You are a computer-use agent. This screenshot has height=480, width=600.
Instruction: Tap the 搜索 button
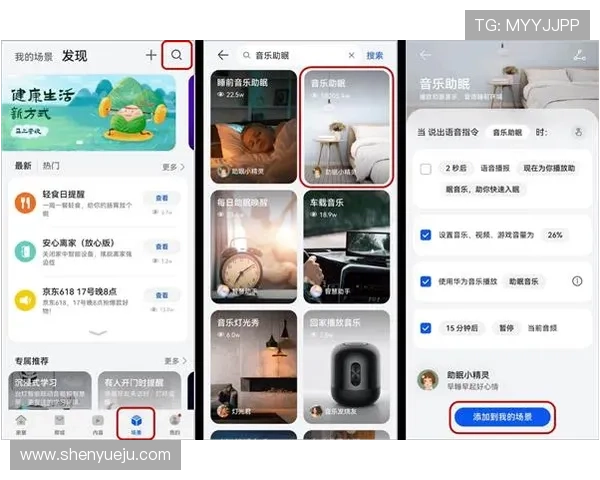point(375,56)
